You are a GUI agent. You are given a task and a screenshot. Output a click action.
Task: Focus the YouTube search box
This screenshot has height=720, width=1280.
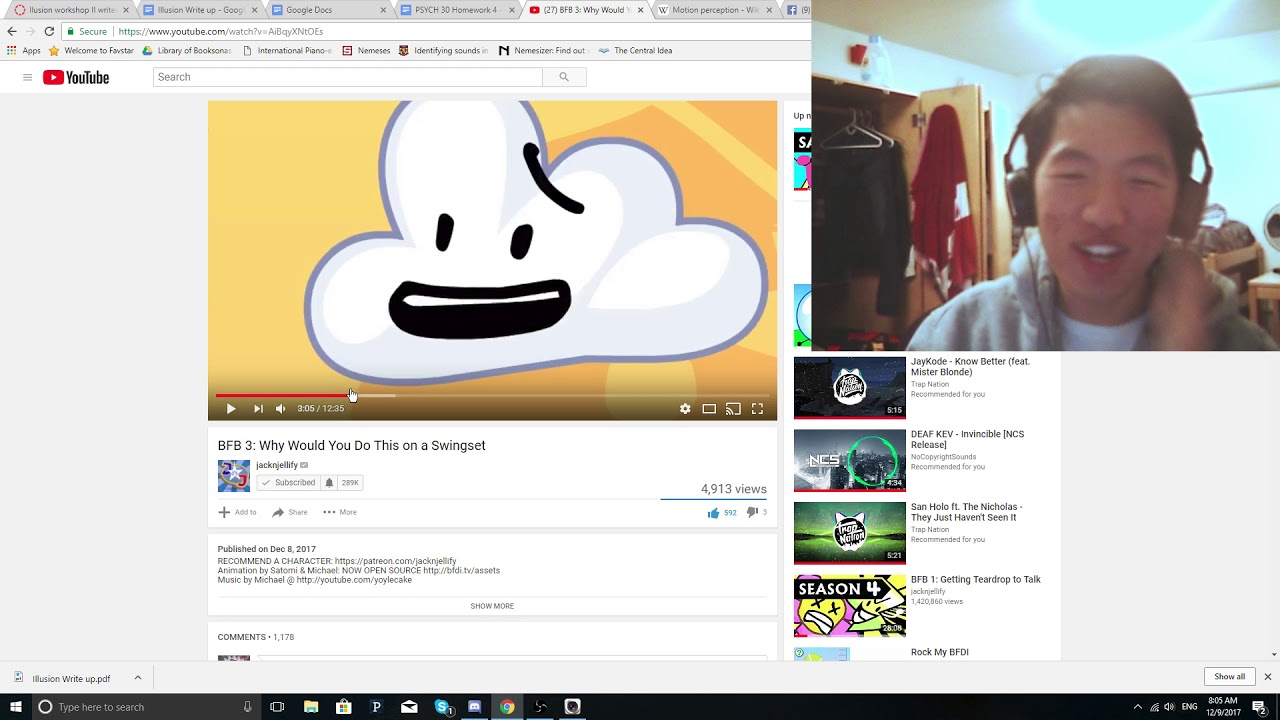pos(347,77)
